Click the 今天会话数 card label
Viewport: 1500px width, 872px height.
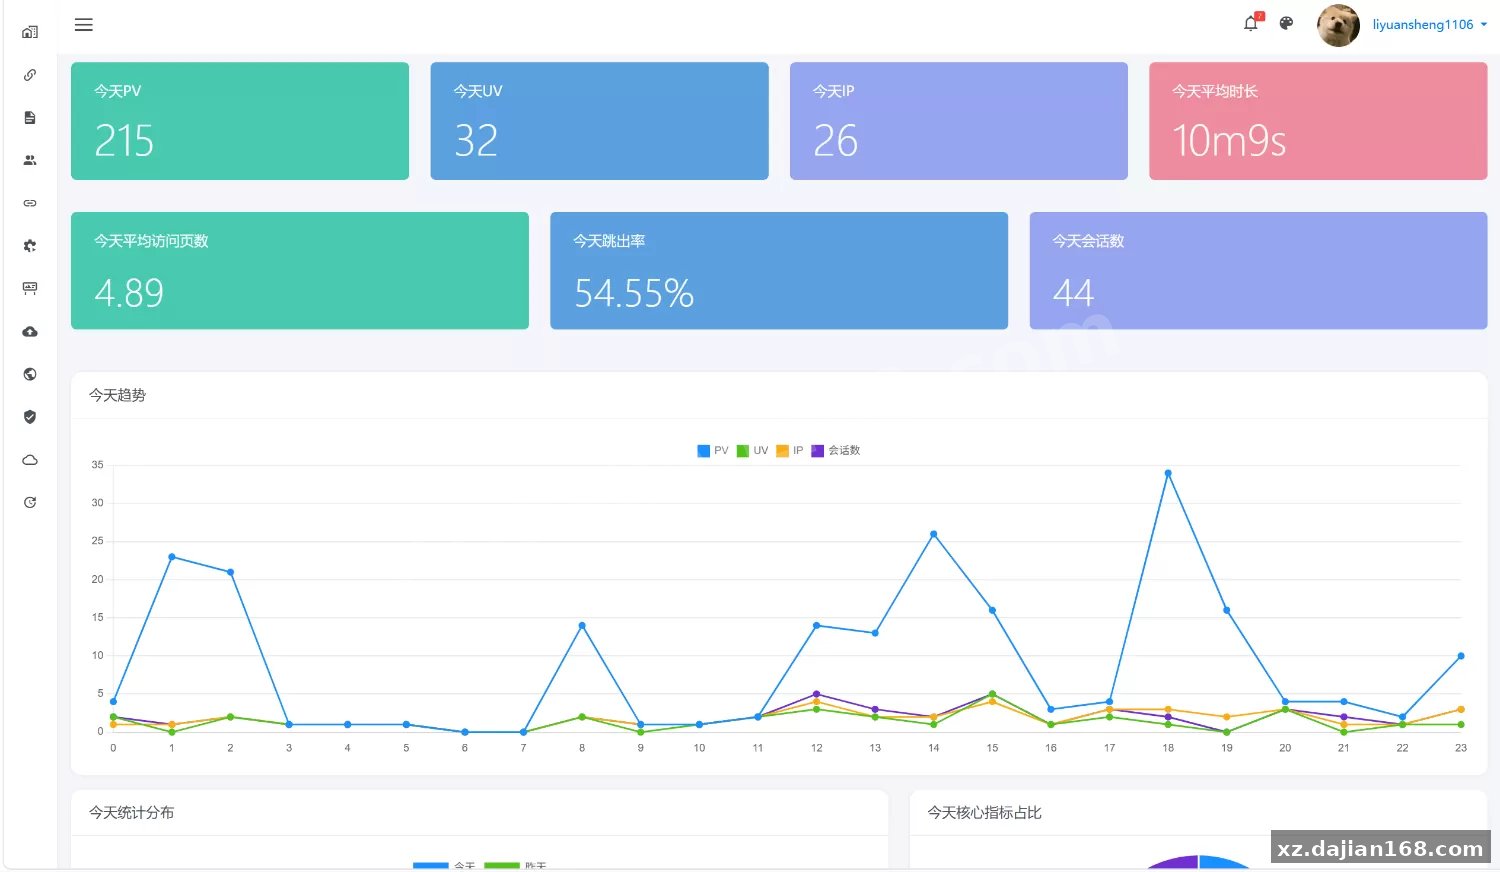1088,241
